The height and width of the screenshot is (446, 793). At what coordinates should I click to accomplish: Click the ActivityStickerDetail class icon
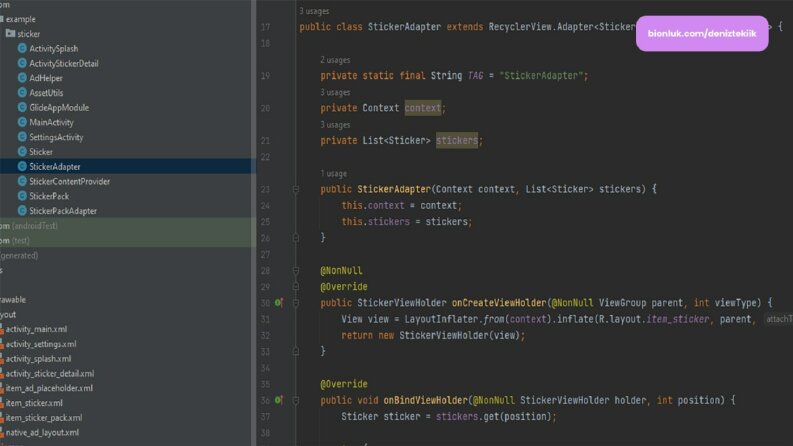coord(22,63)
